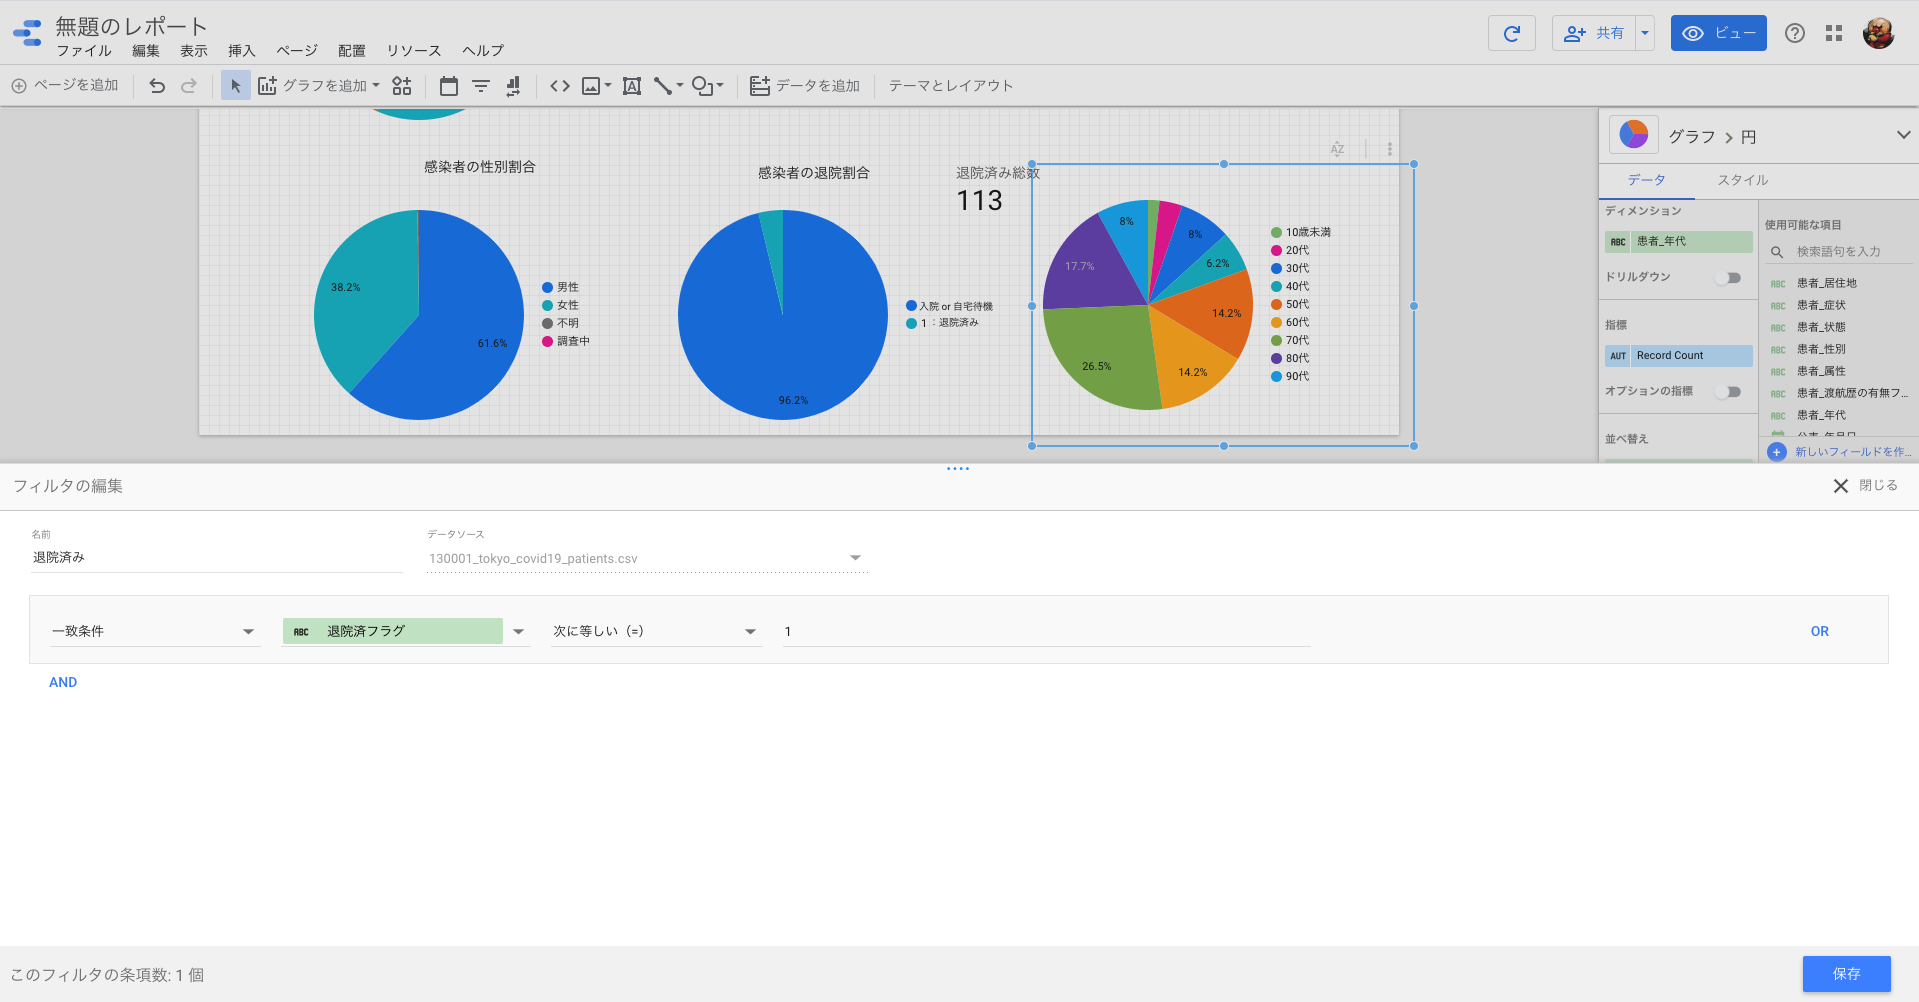The width and height of the screenshot is (1919, 1002).
Task: Switch to the データ tab
Action: click(1646, 180)
